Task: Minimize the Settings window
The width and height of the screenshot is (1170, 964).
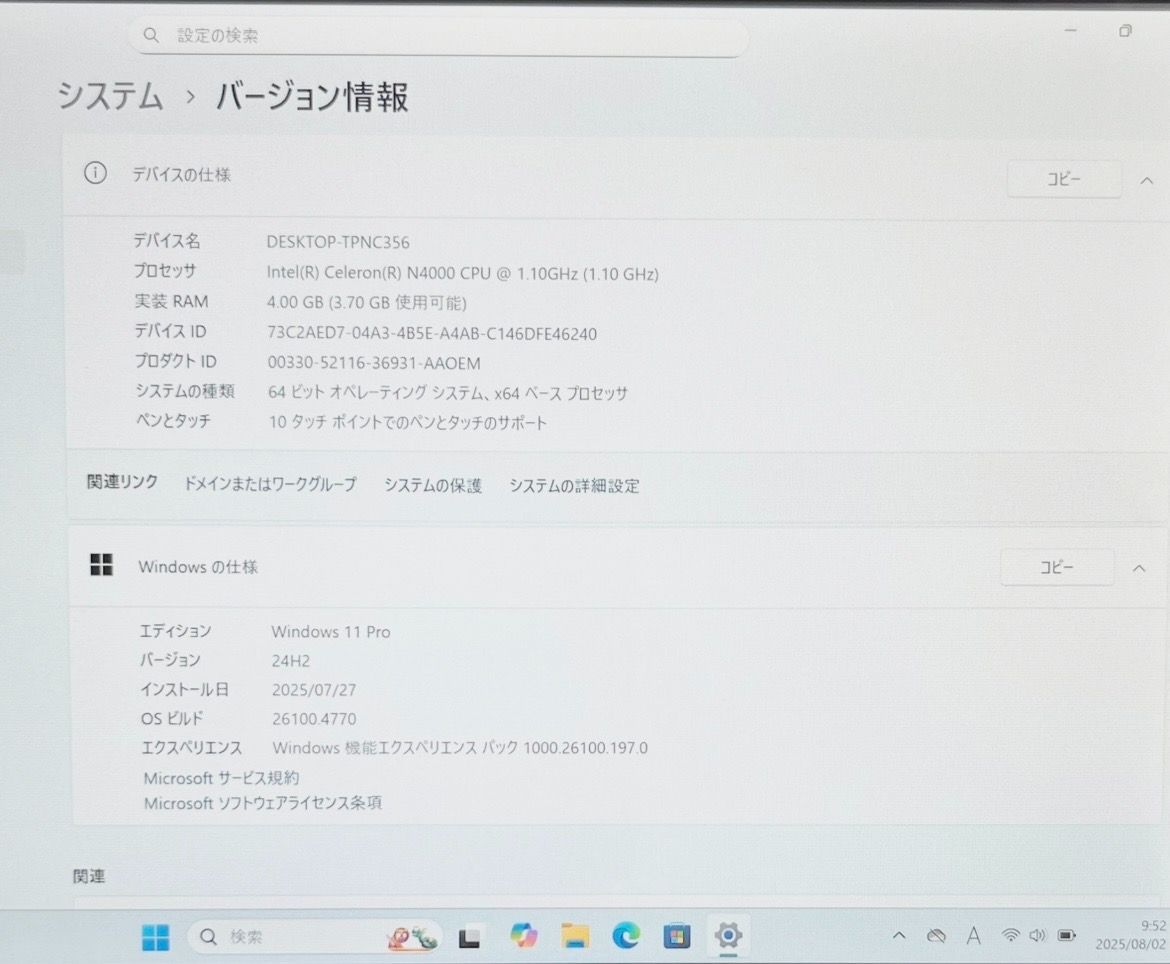Action: point(1071,31)
